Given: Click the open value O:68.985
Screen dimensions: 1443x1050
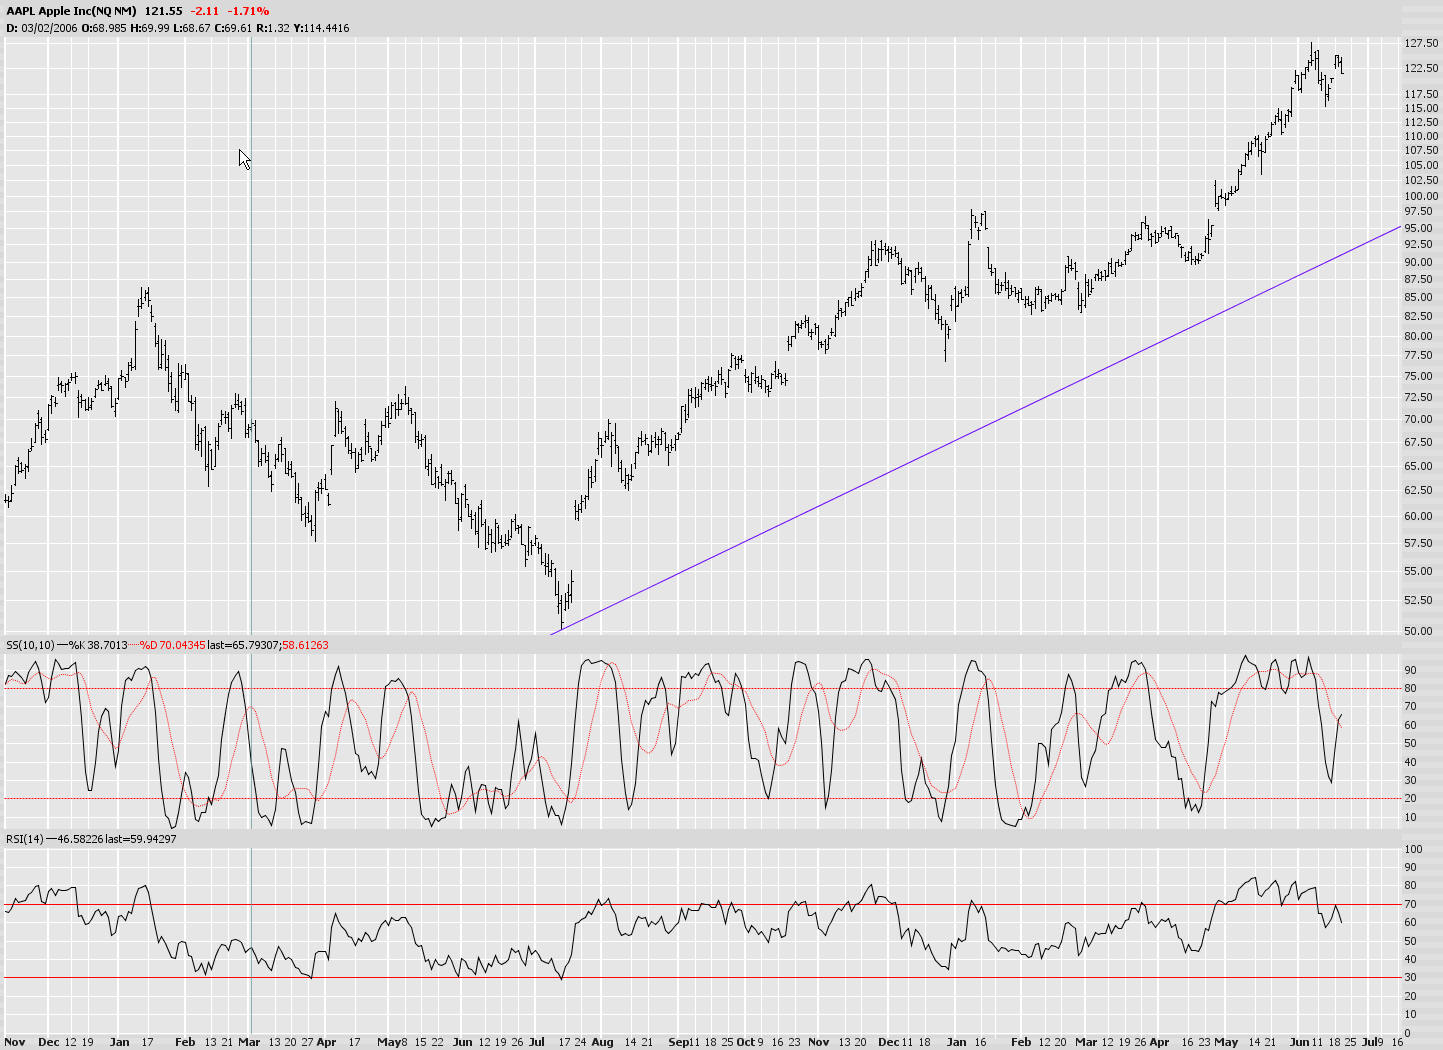Looking at the screenshot, I should 103,28.
